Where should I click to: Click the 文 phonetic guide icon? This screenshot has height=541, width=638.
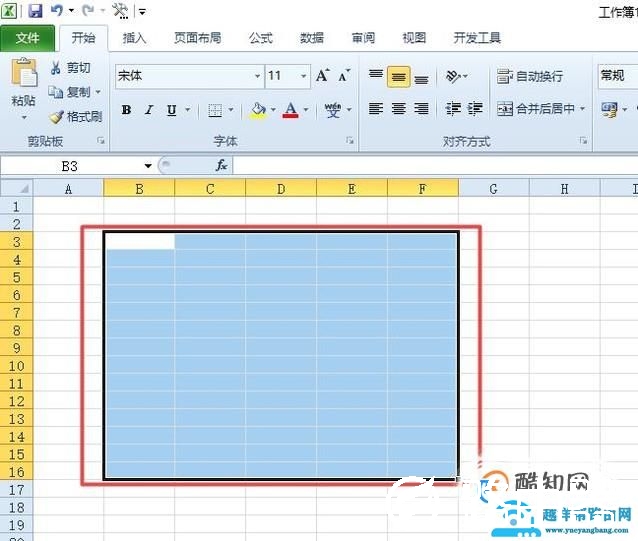click(x=333, y=110)
